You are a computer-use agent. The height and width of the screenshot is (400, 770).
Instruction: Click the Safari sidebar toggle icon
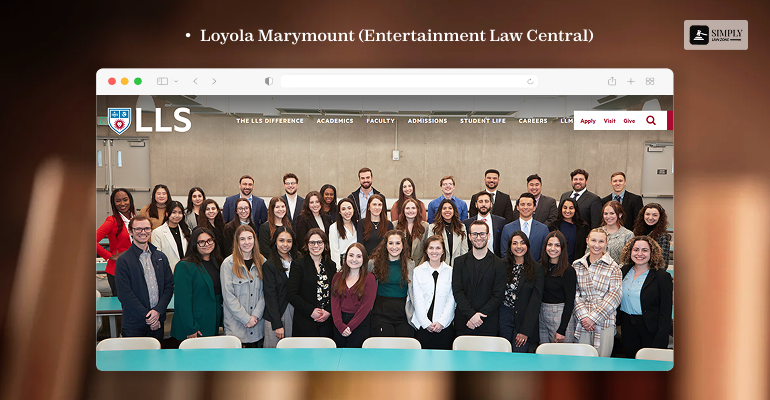[162, 81]
